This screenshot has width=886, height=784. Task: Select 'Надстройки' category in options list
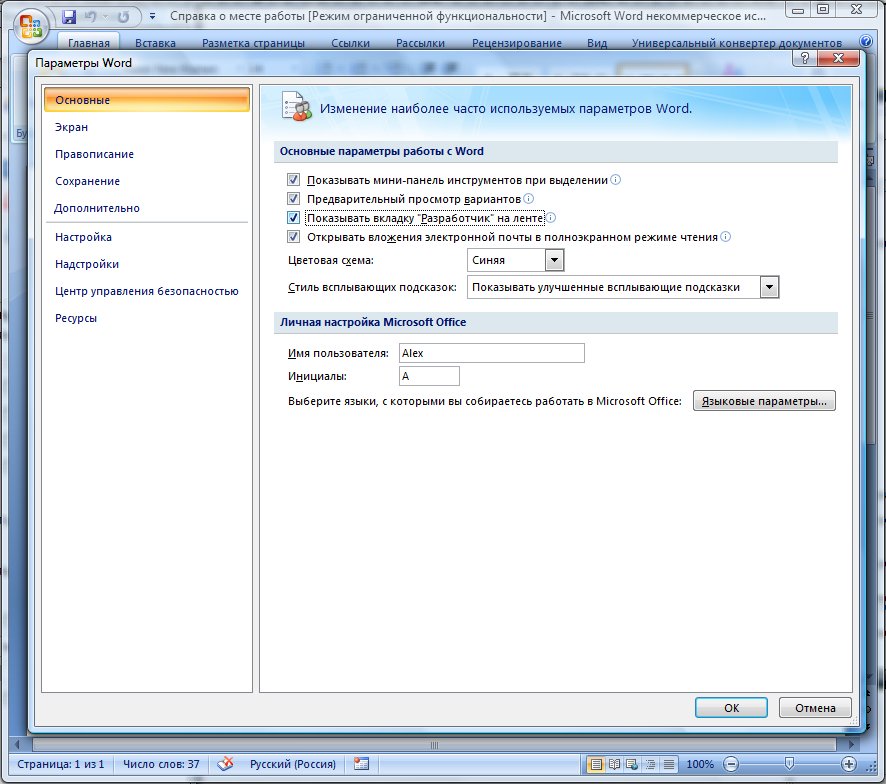(147, 265)
